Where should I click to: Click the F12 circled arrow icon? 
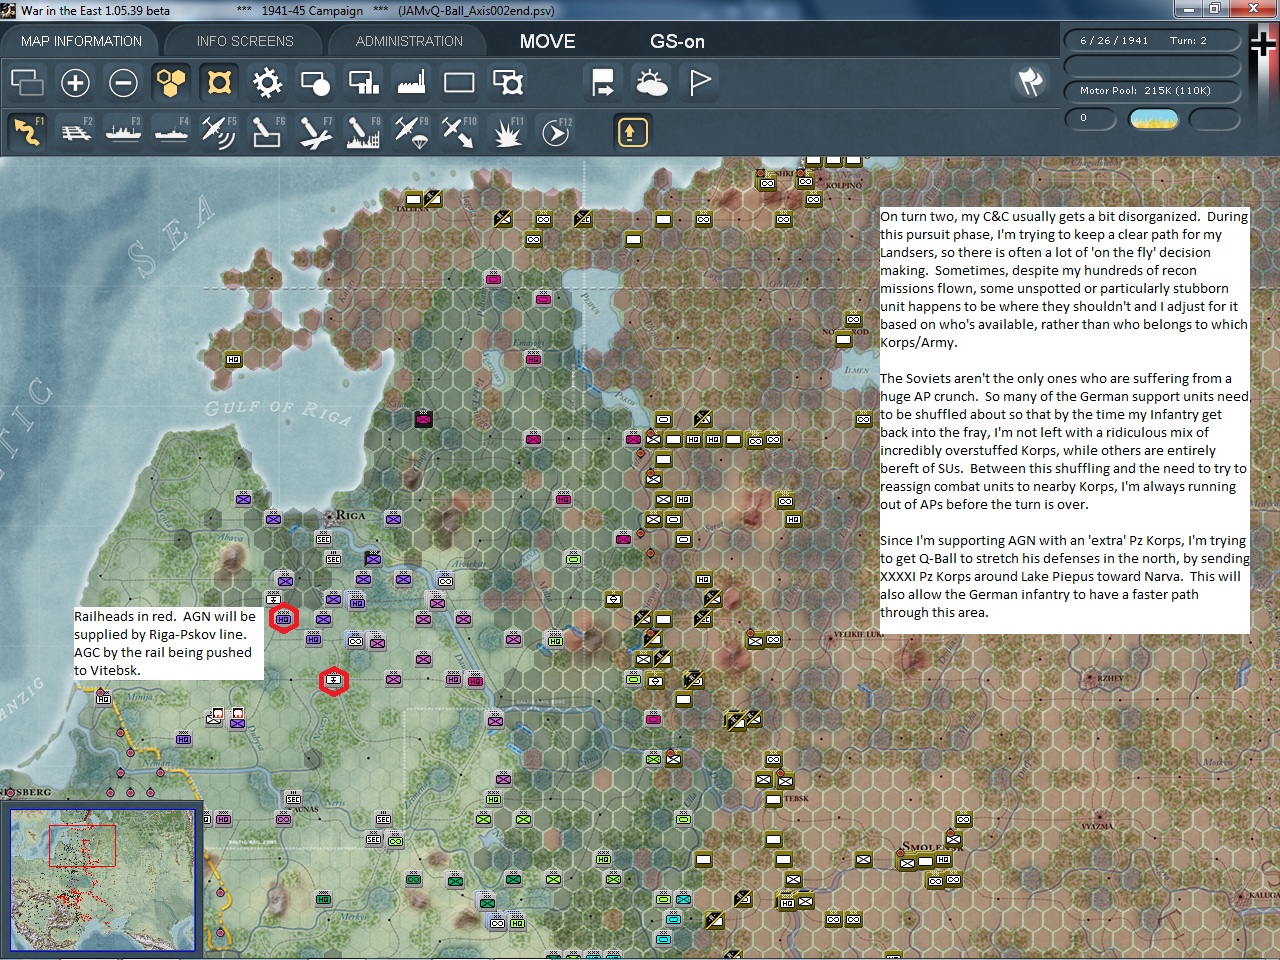click(x=555, y=132)
